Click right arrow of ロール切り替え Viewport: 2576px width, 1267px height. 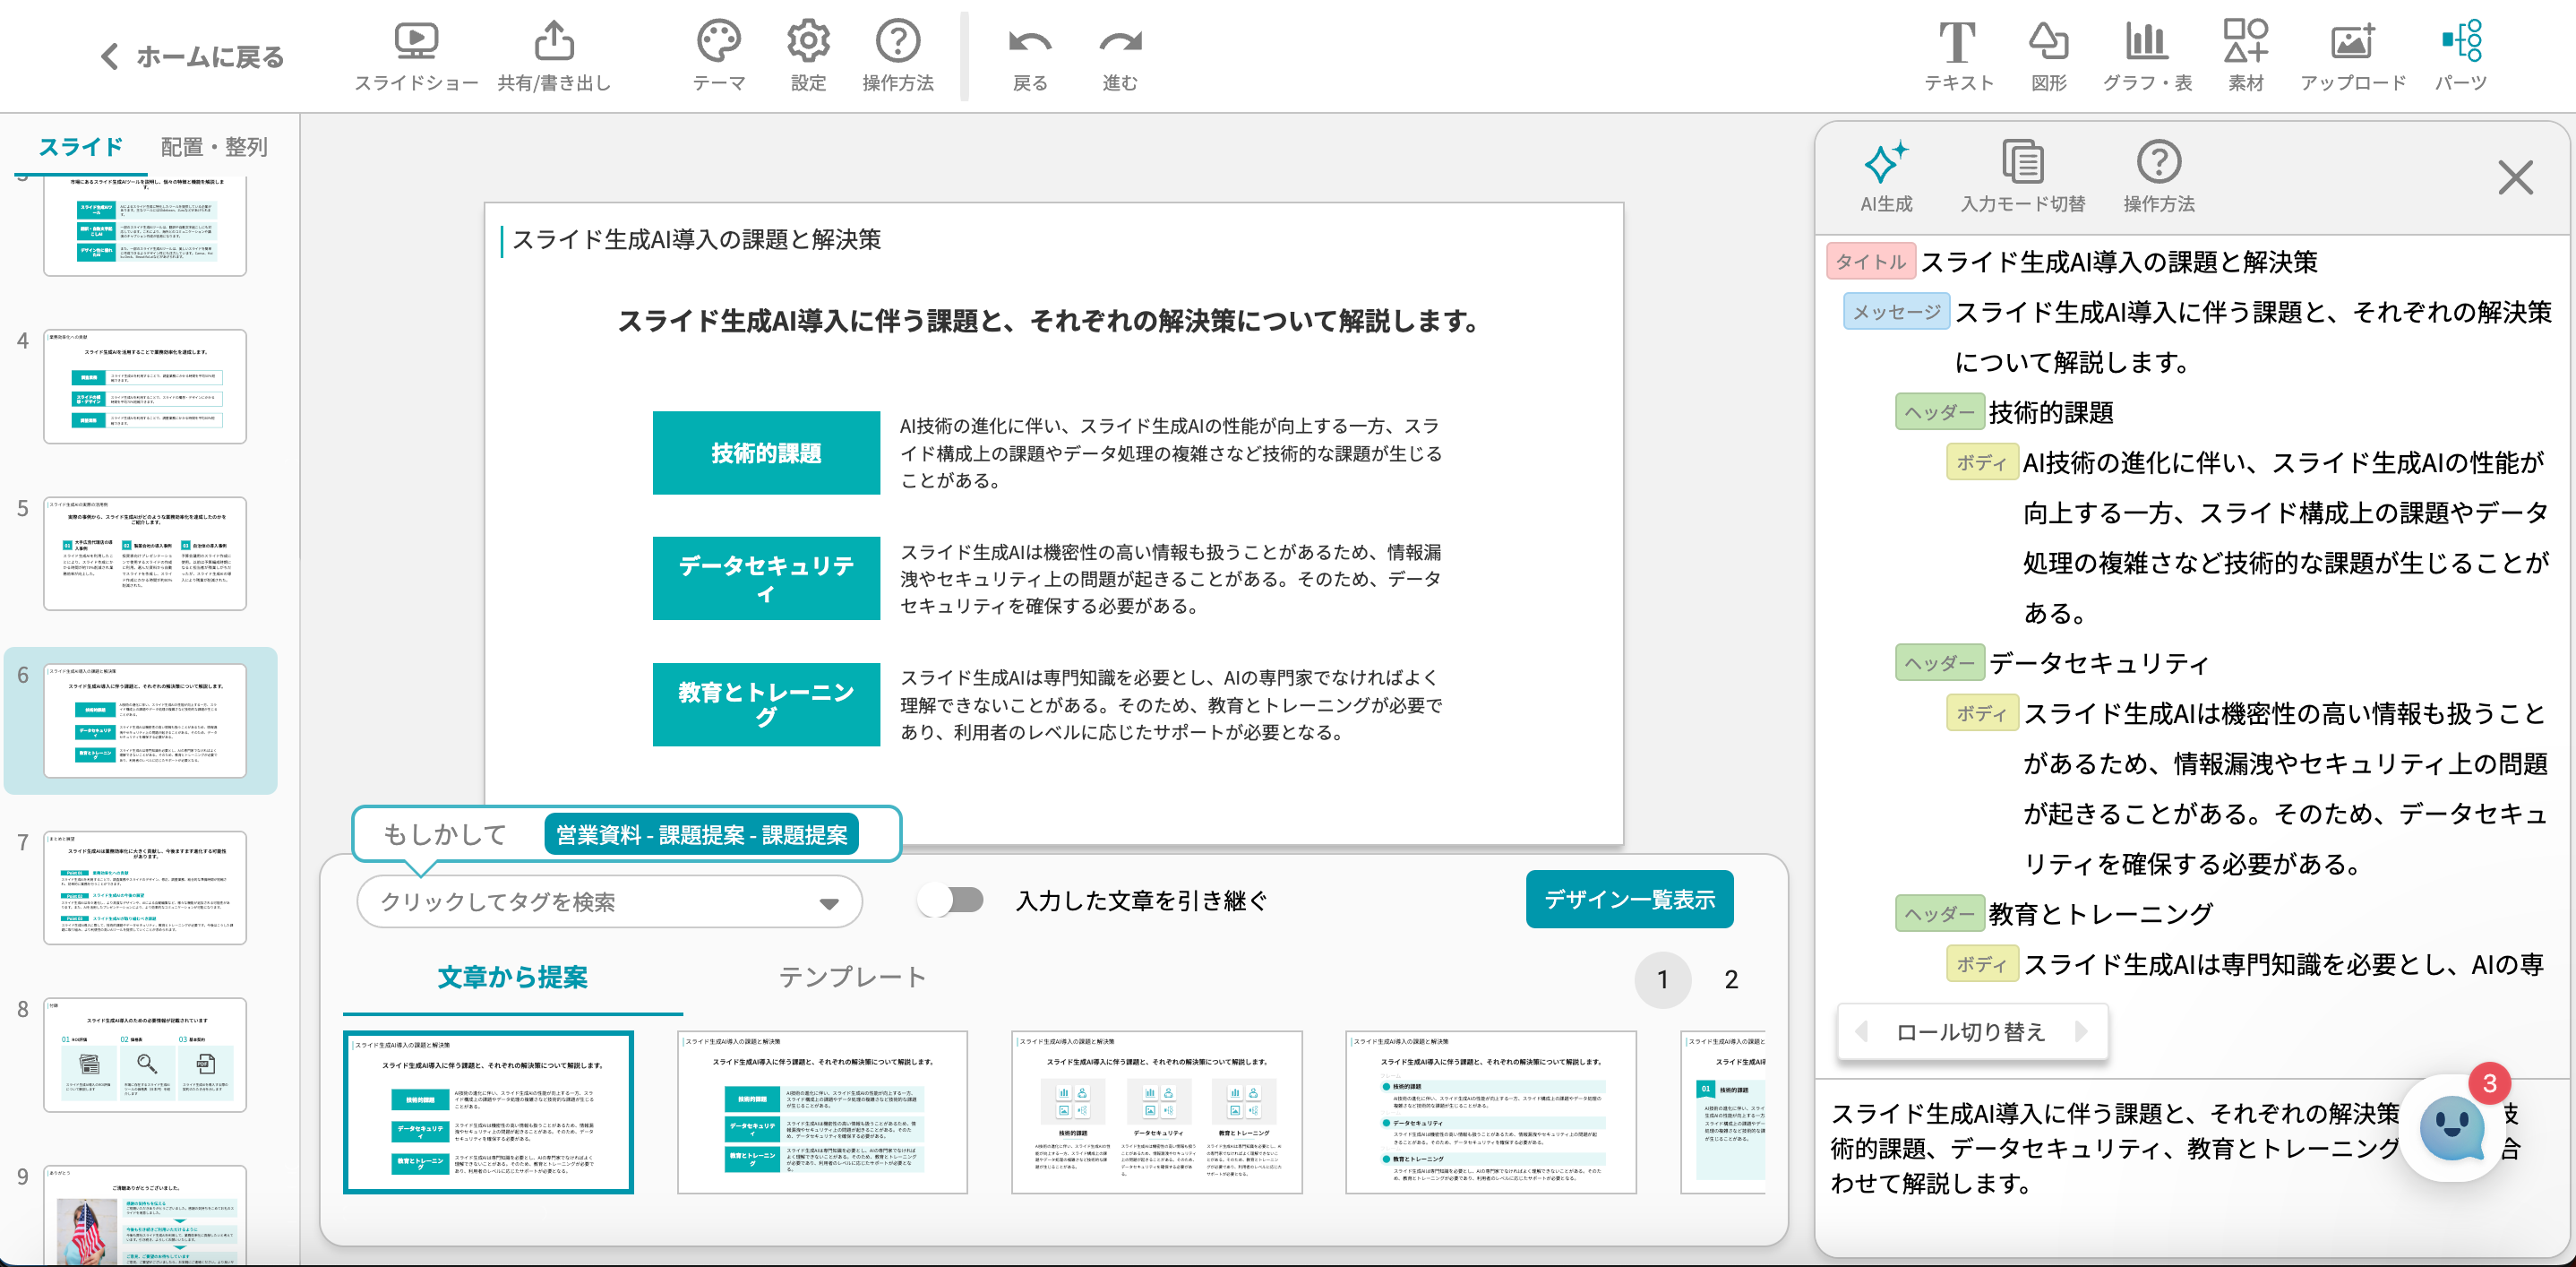2081,1031
